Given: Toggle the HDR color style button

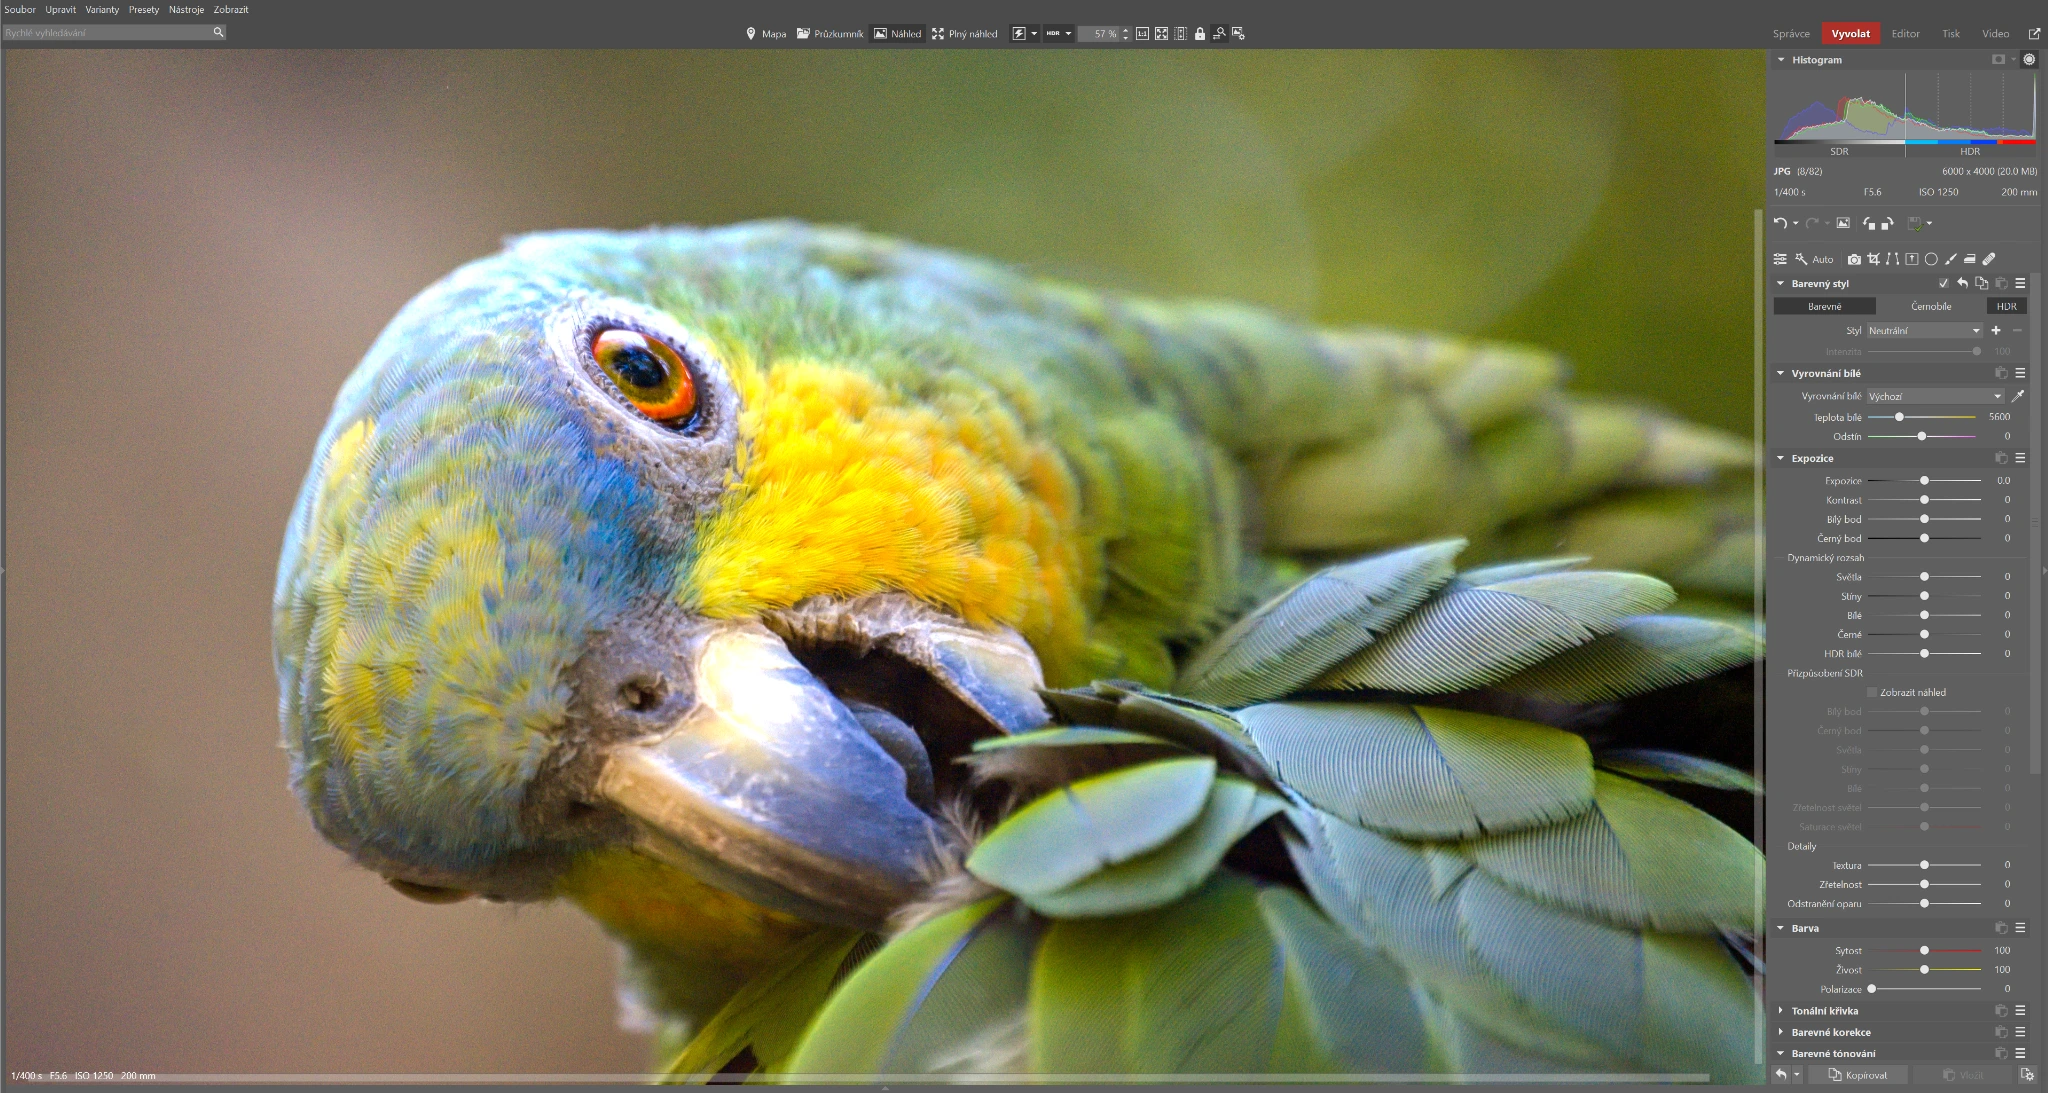Looking at the screenshot, I should tap(2006, 307).
